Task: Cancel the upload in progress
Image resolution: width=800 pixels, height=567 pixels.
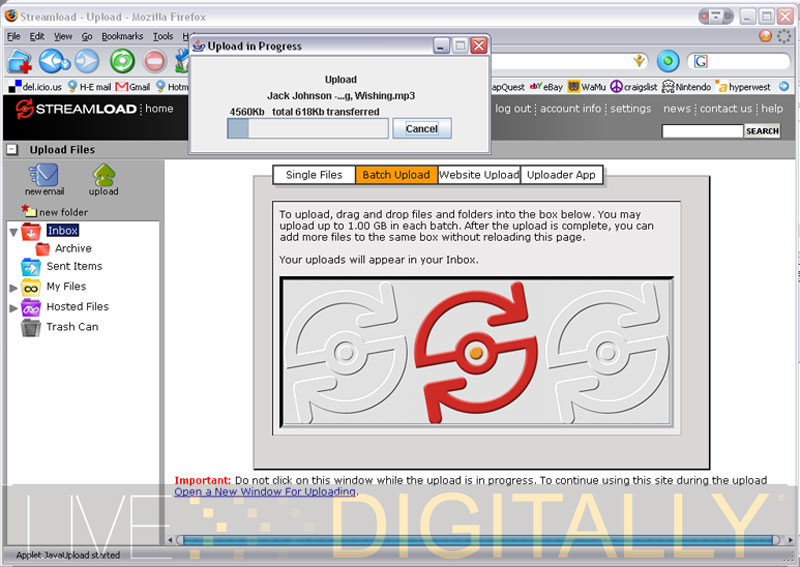Action: [421, 129]
